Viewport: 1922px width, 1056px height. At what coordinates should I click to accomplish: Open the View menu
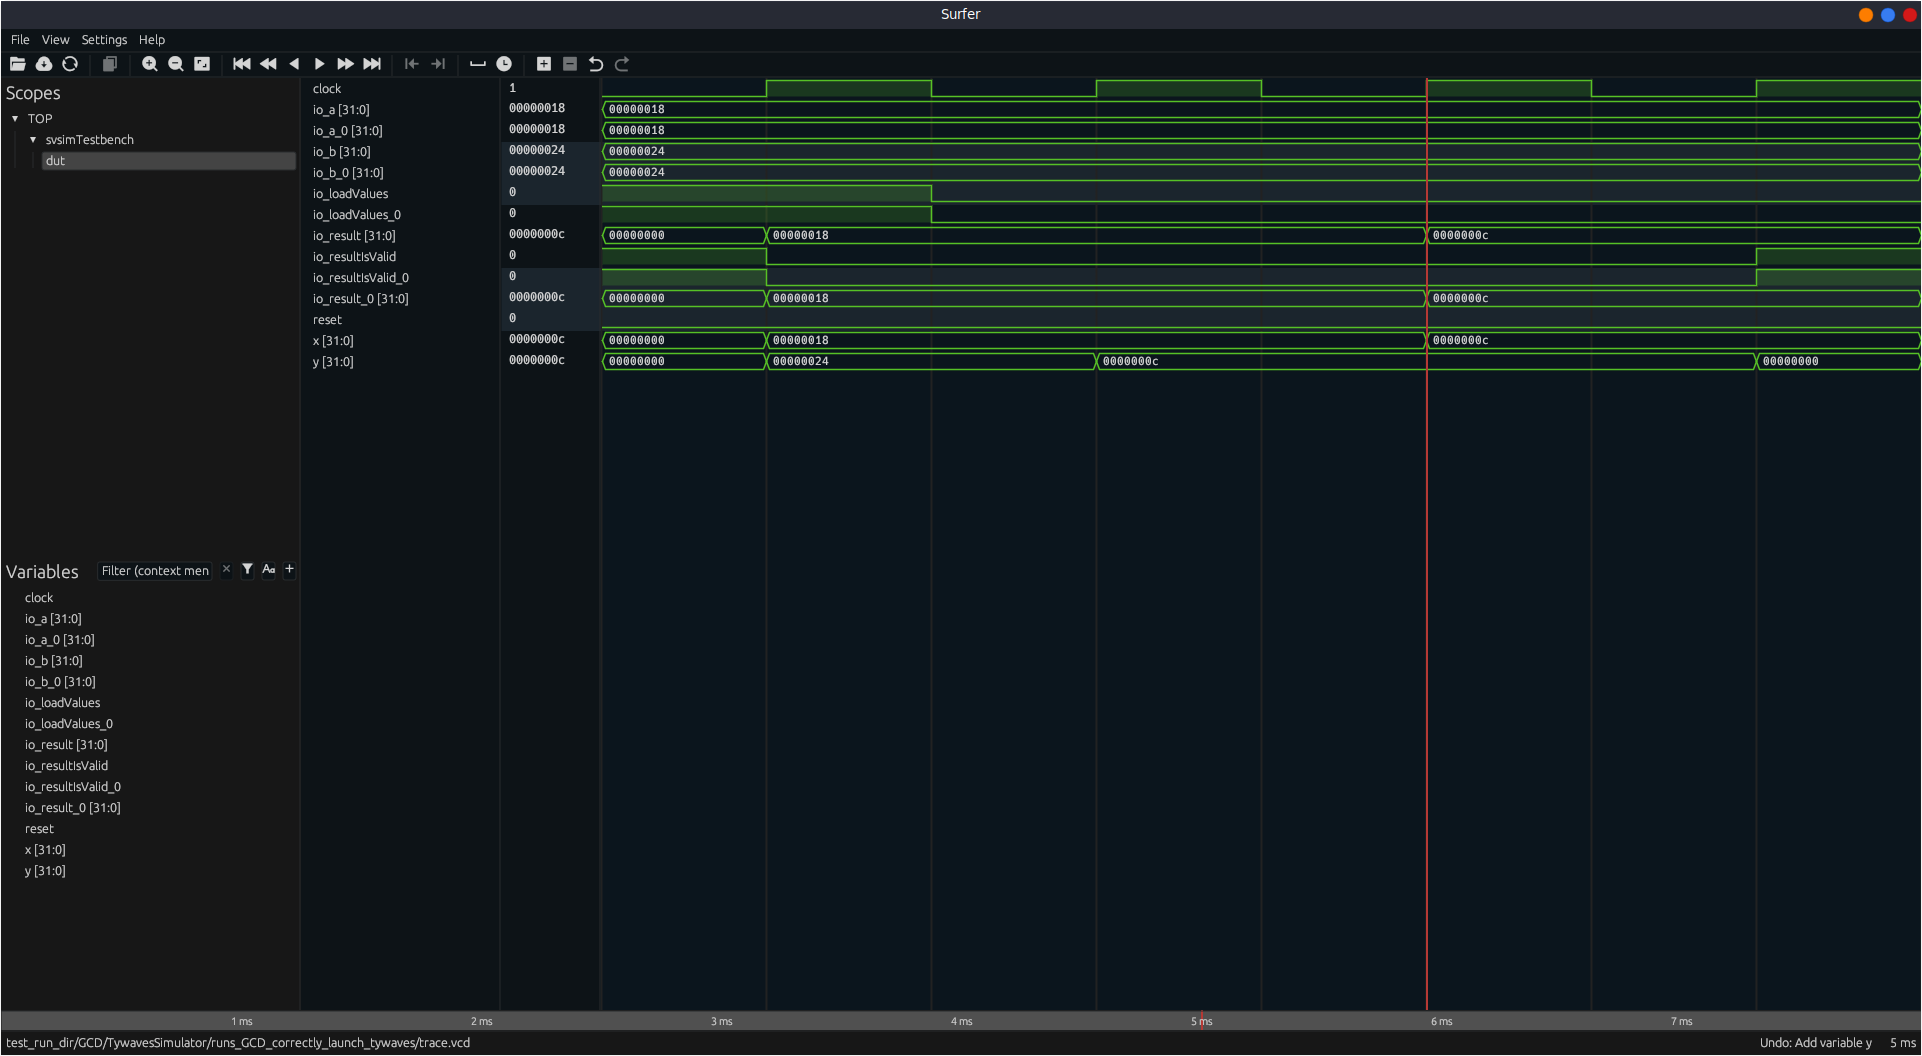pyautogui.click(x=55, y=40)
